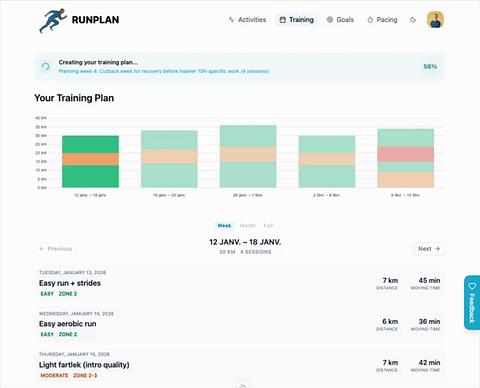
Task: Click the RUNPLAN runner logo
Action: tap(53, 20)
